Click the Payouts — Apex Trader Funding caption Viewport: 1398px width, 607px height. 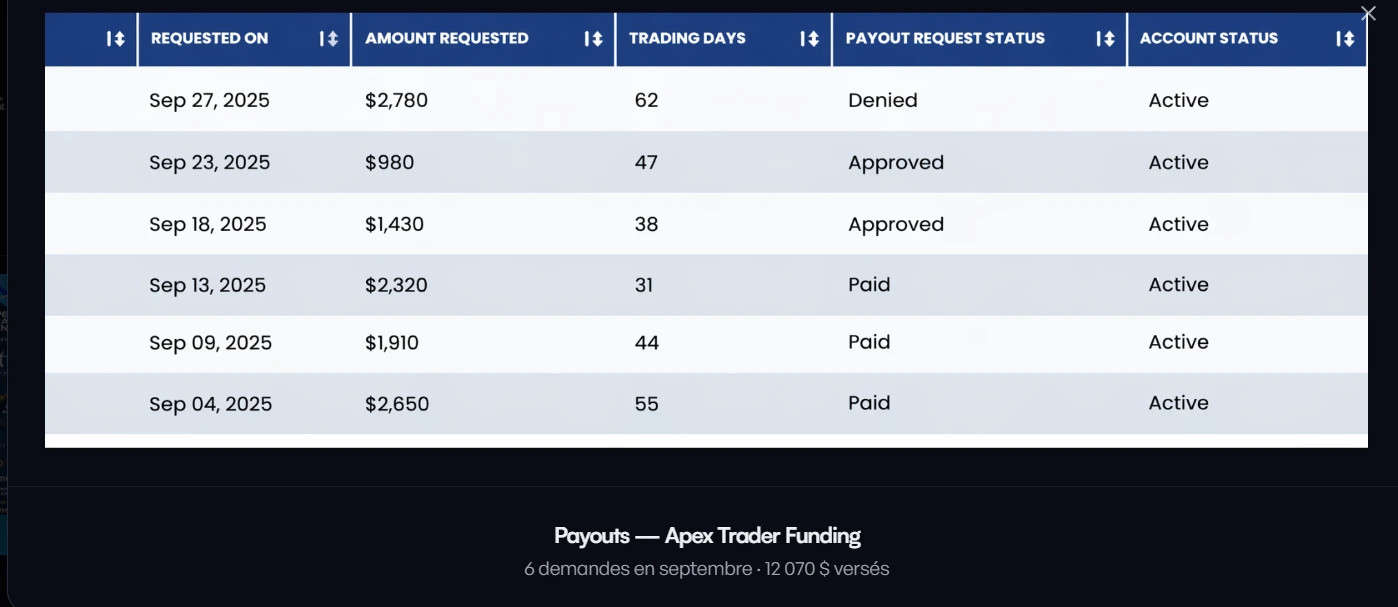pyautogui.click(x=707, y=535)
